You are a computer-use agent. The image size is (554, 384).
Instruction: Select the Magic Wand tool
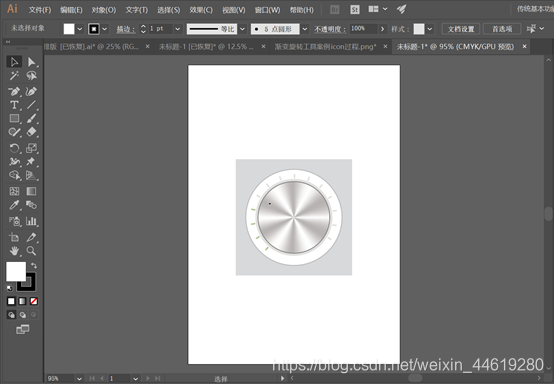coord(14,76)
